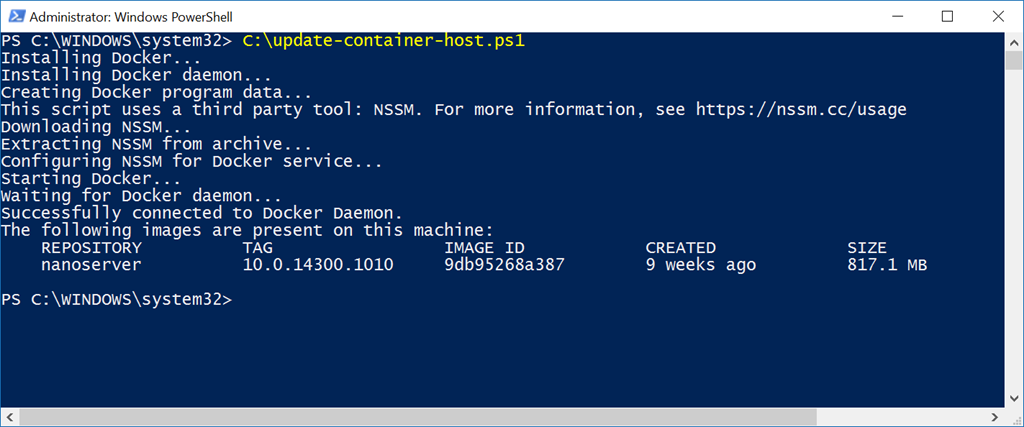This screenshot has height=427, width=1024.
Task: Click the bottom PS C:\WINDOWS\system32> prompt
Action: point(116,299)
